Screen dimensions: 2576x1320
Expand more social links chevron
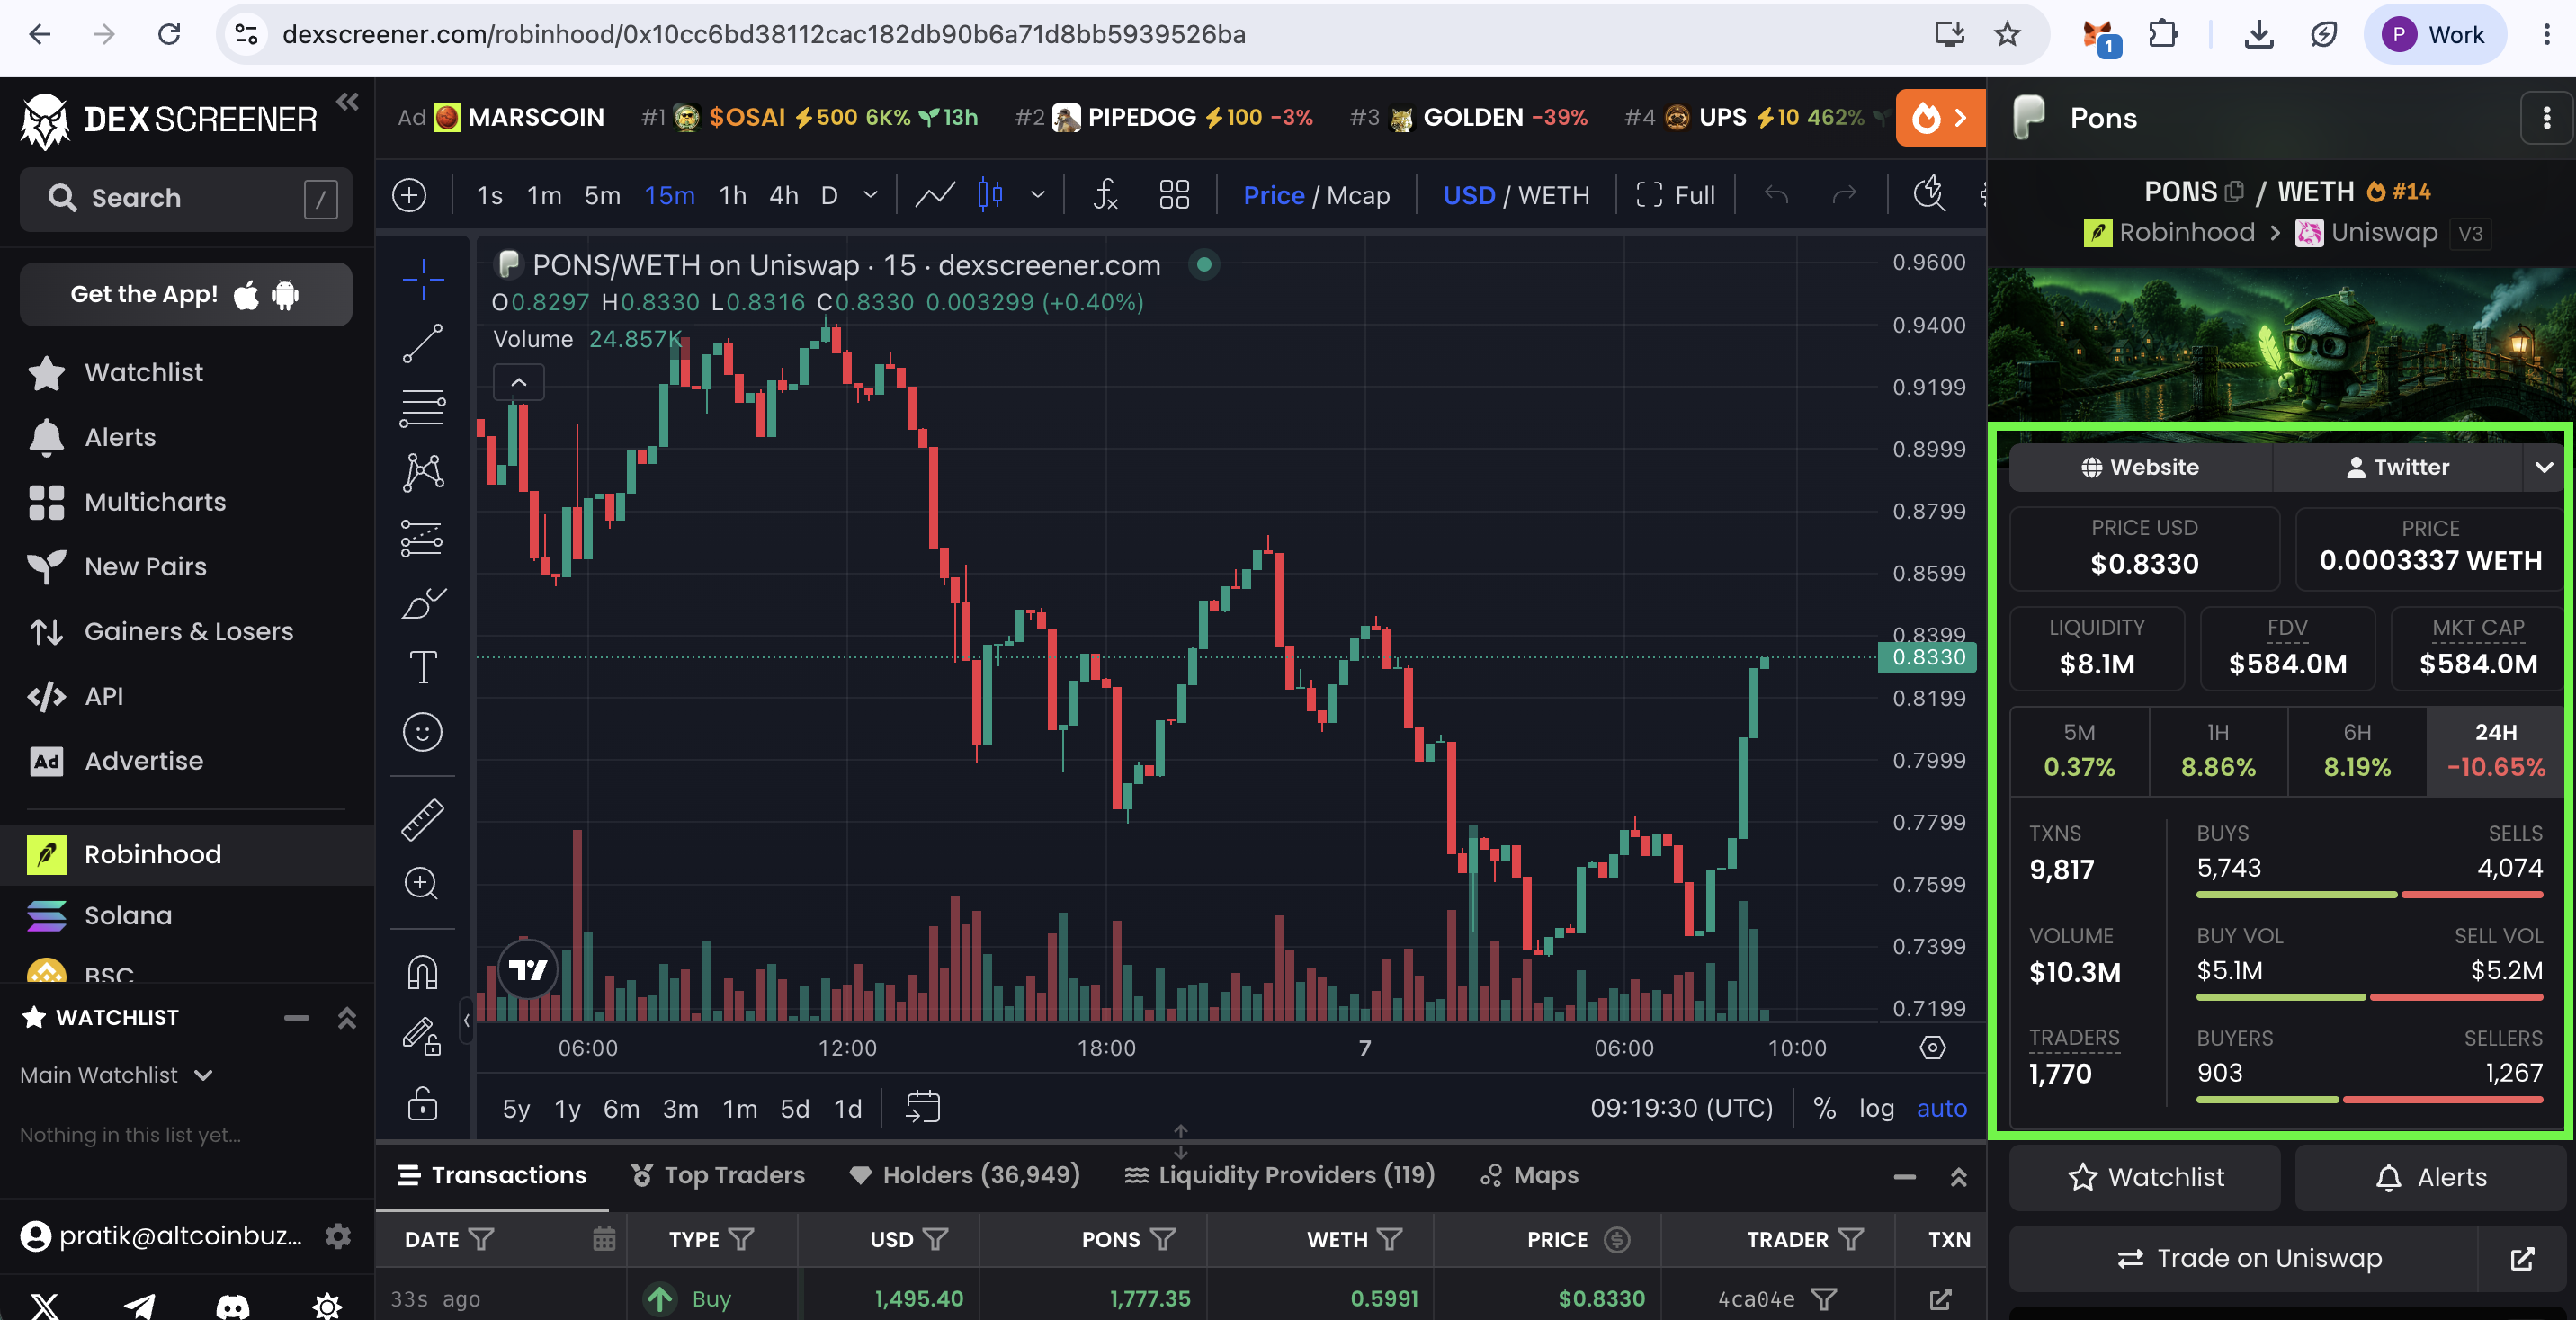coord(2544,467)
